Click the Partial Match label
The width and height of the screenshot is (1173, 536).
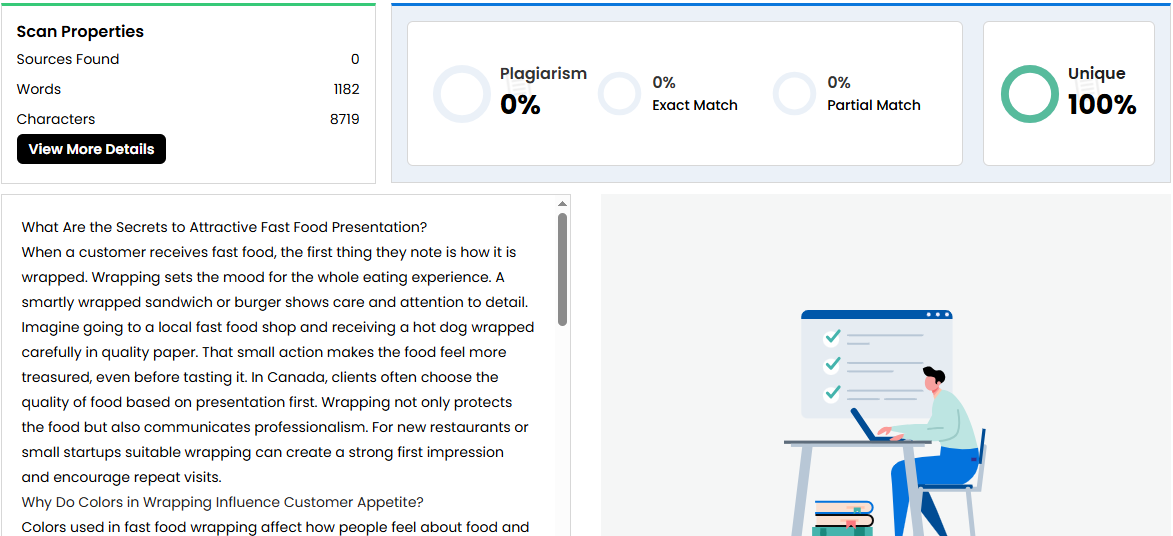(x=873, y=105)
